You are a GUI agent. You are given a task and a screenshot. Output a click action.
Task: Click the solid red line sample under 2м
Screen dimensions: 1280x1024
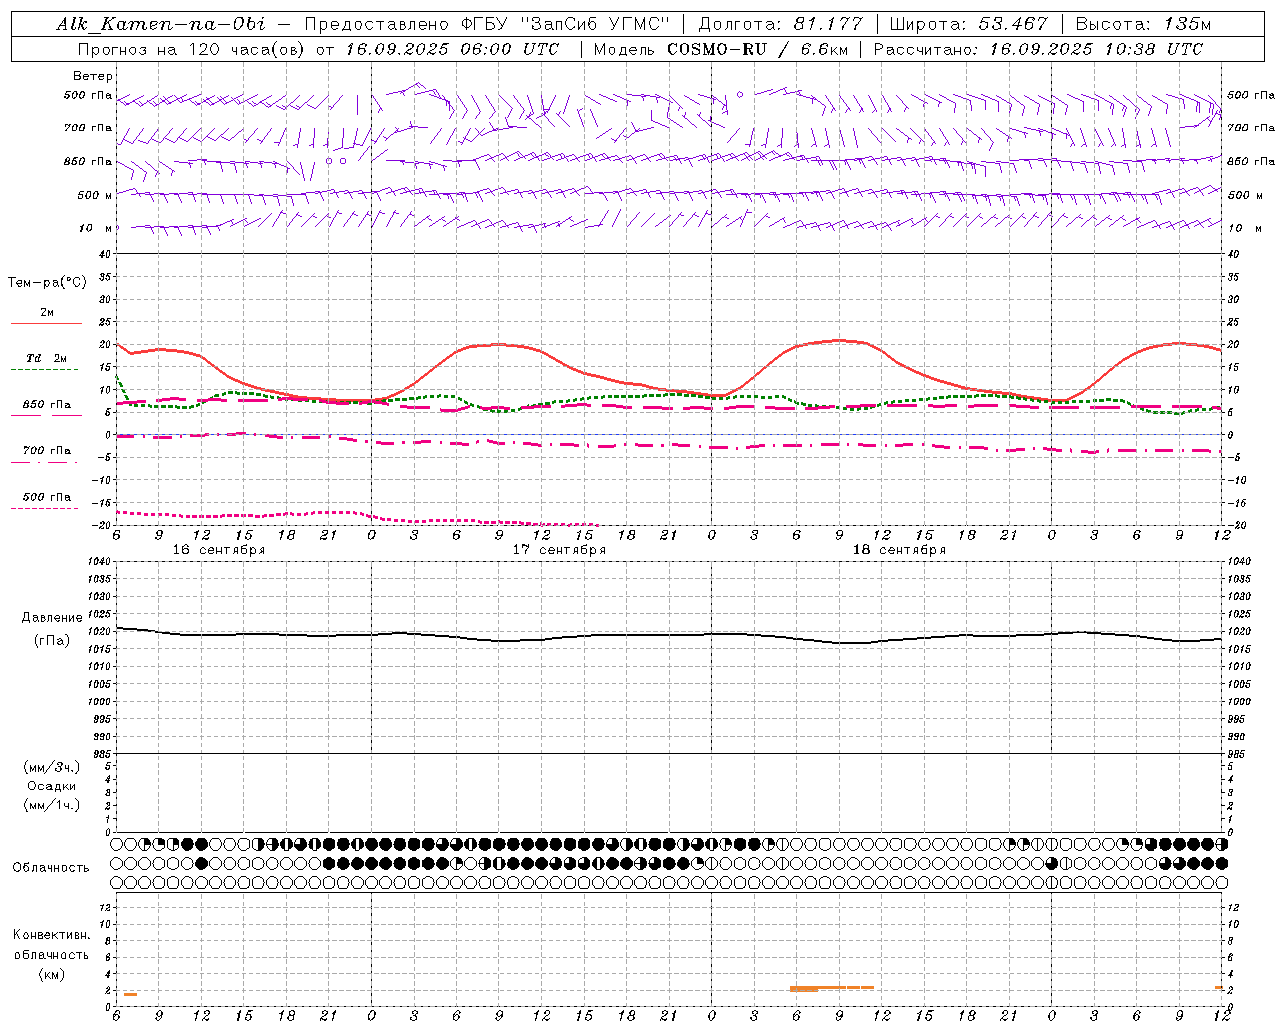tap(46, 323)
